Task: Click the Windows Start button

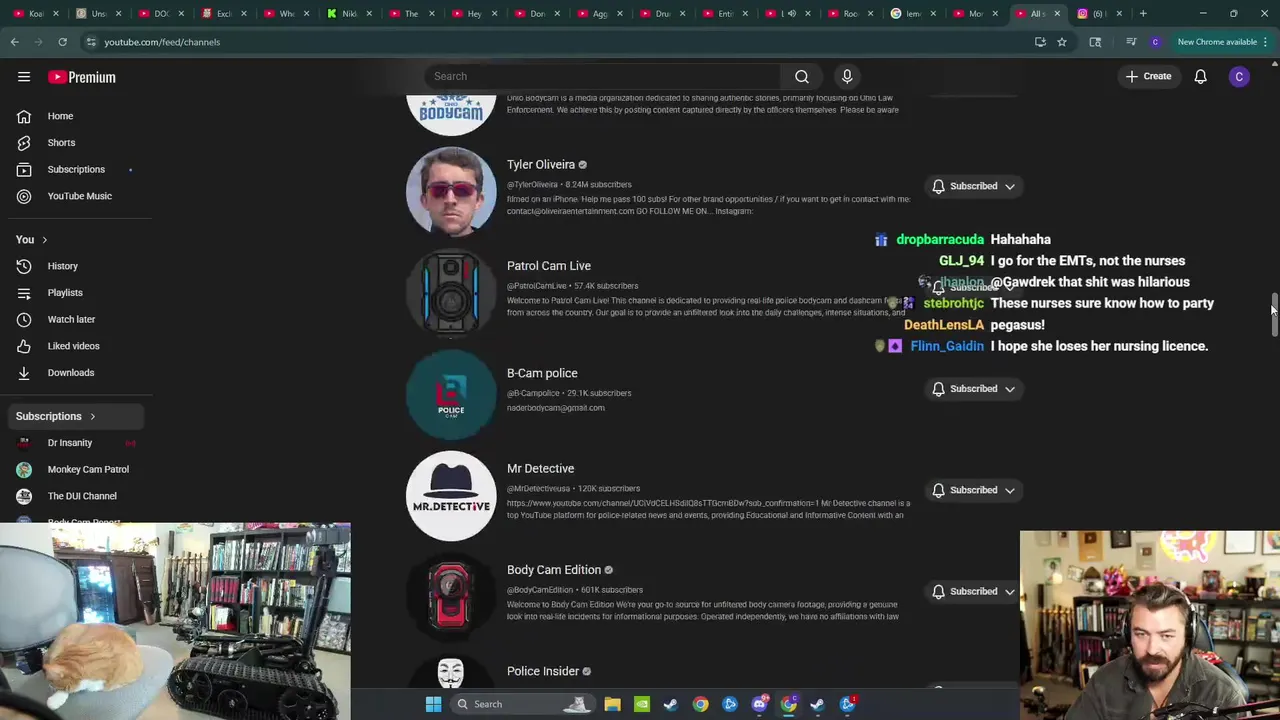Action: [x=433, y=704]
